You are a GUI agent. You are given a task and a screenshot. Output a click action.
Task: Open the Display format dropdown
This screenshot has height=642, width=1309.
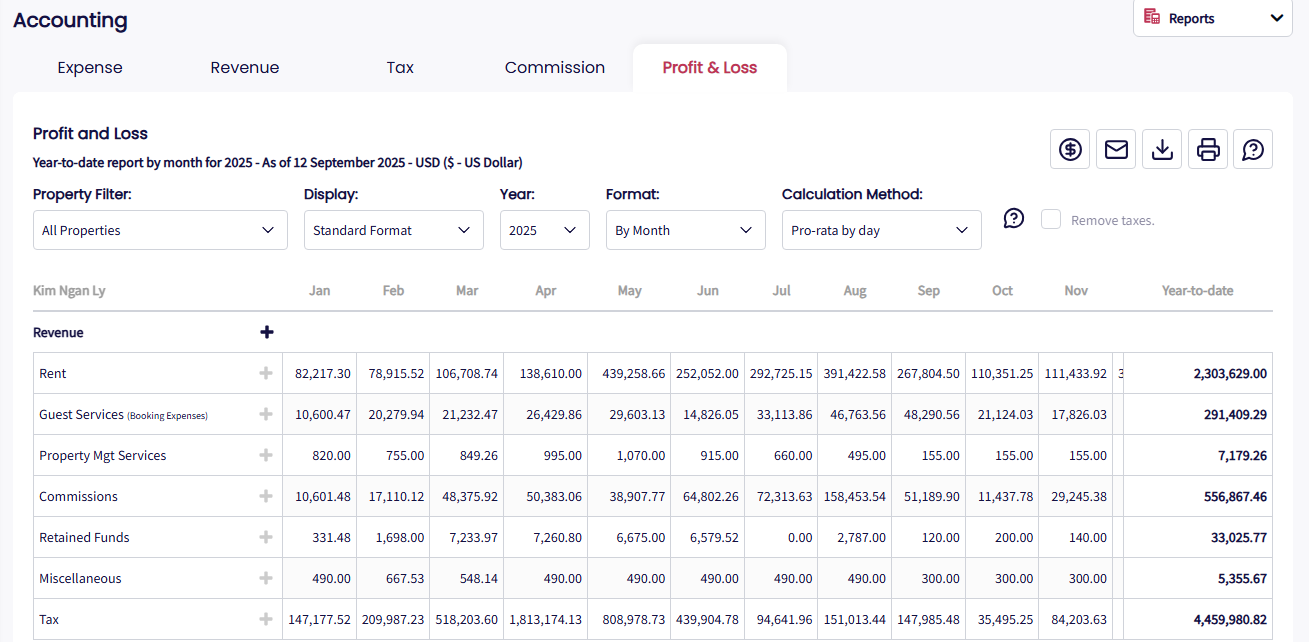click(x=393, y=230)
